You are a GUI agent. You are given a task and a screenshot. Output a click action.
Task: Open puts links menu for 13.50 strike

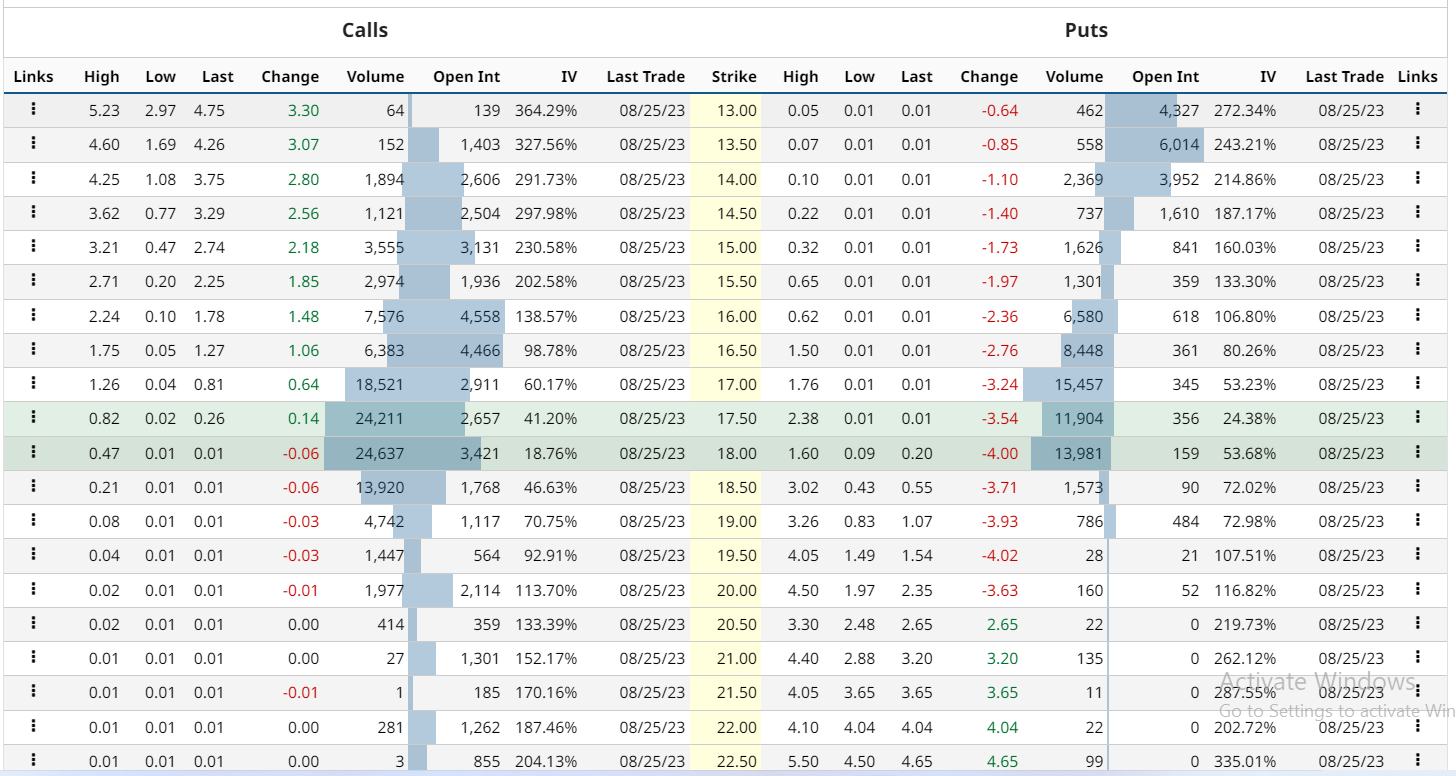pos(1417,143)
